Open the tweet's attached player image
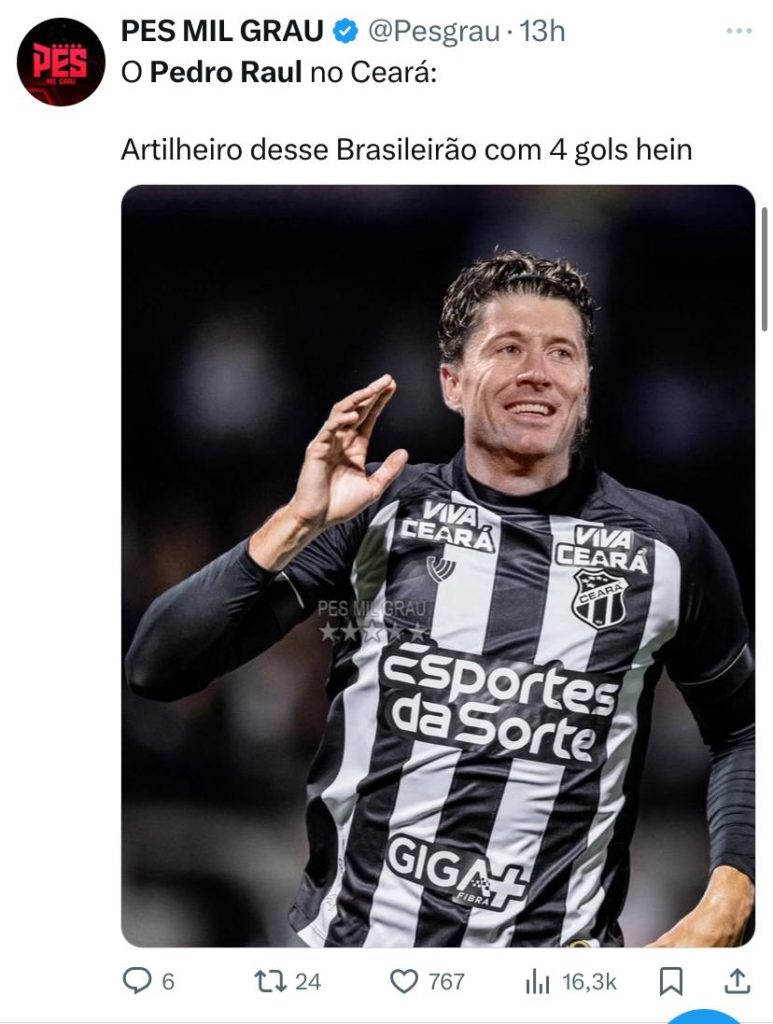This screenshot has height=1024, width=773. [x=438, y=566]
